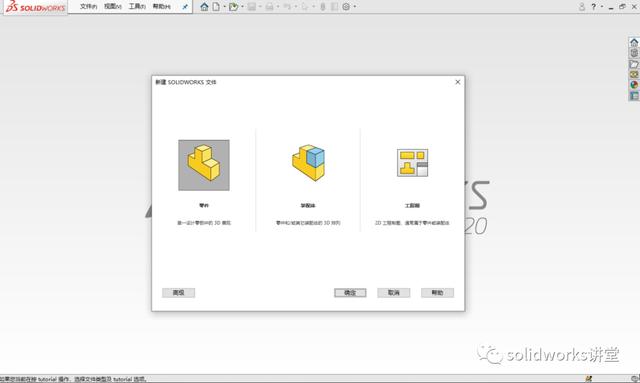Close the 新建 SOLIDWORKS 文件 dialog
640x383 pixels.
(x=458, y=82)
